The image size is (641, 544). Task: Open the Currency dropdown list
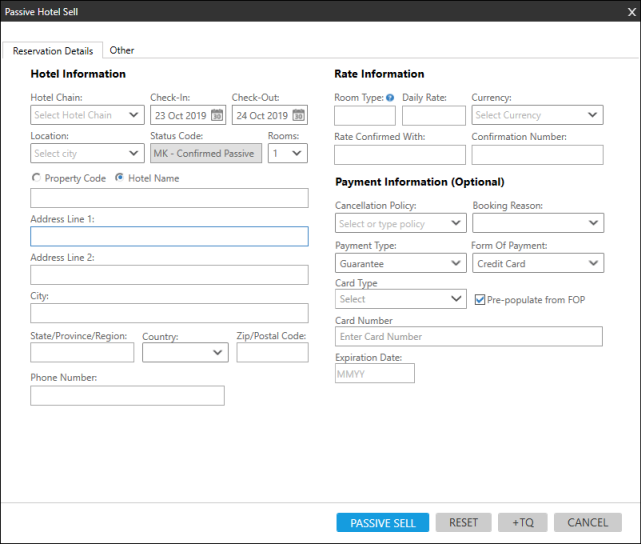click(x=593, y=115)
